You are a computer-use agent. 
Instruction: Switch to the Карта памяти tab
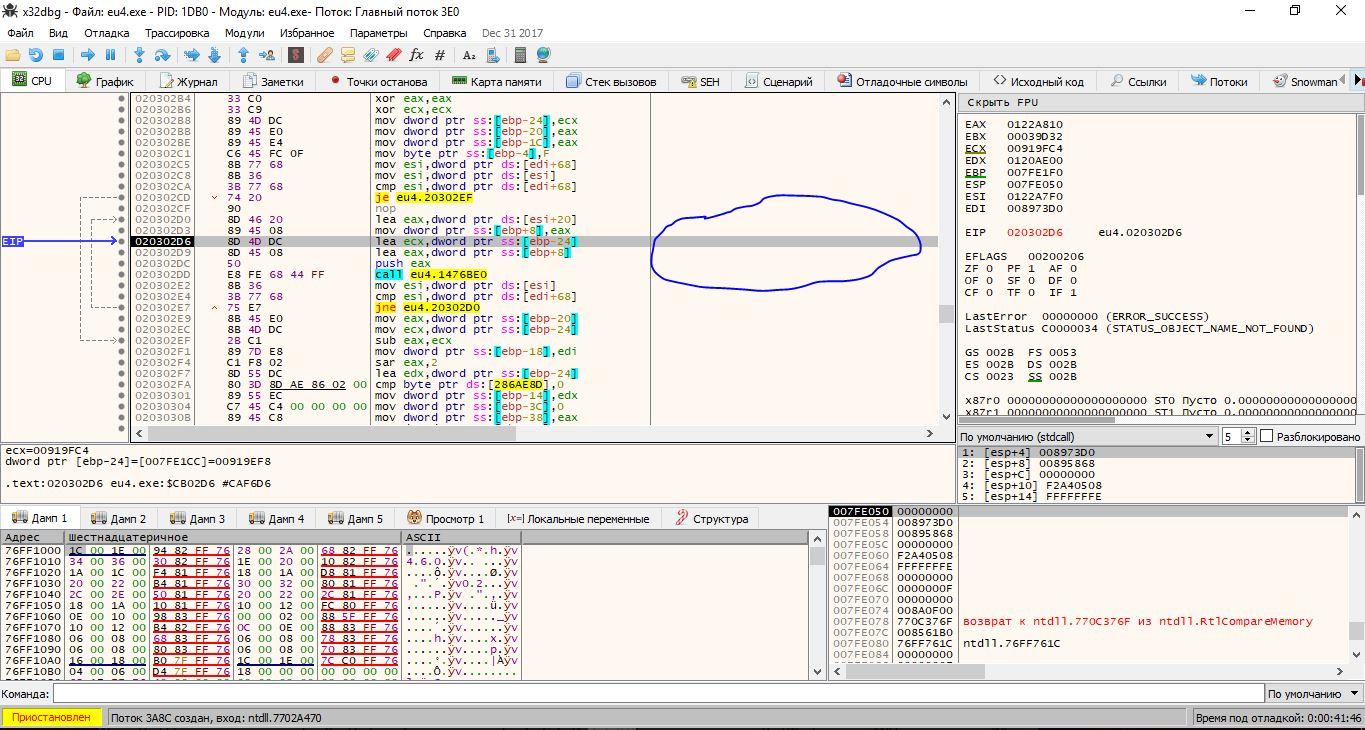(496, 81)
